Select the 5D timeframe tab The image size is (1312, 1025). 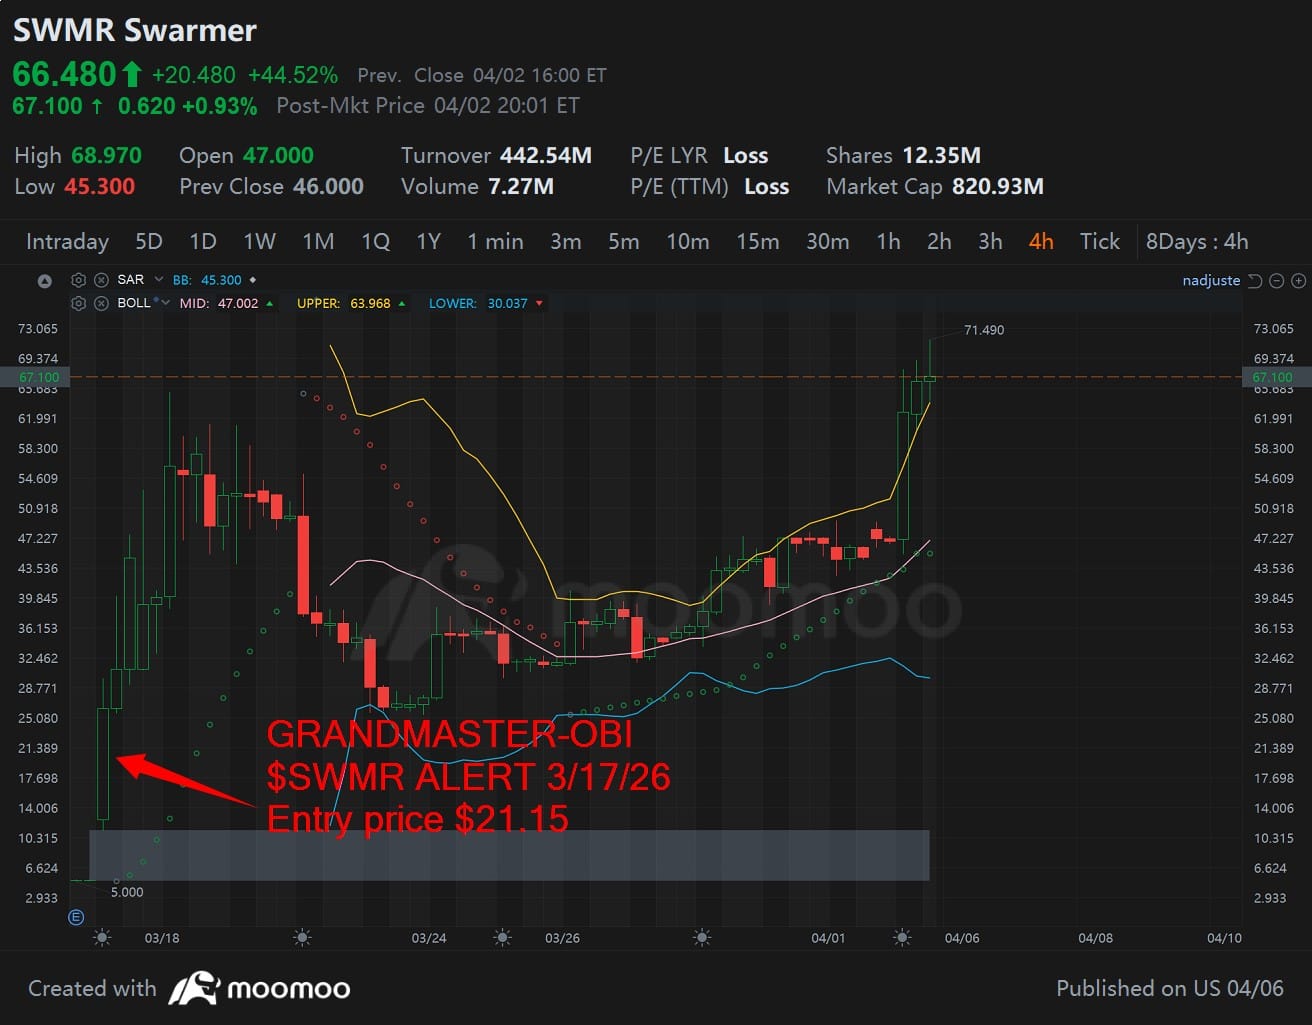click(x=149, y=242)
